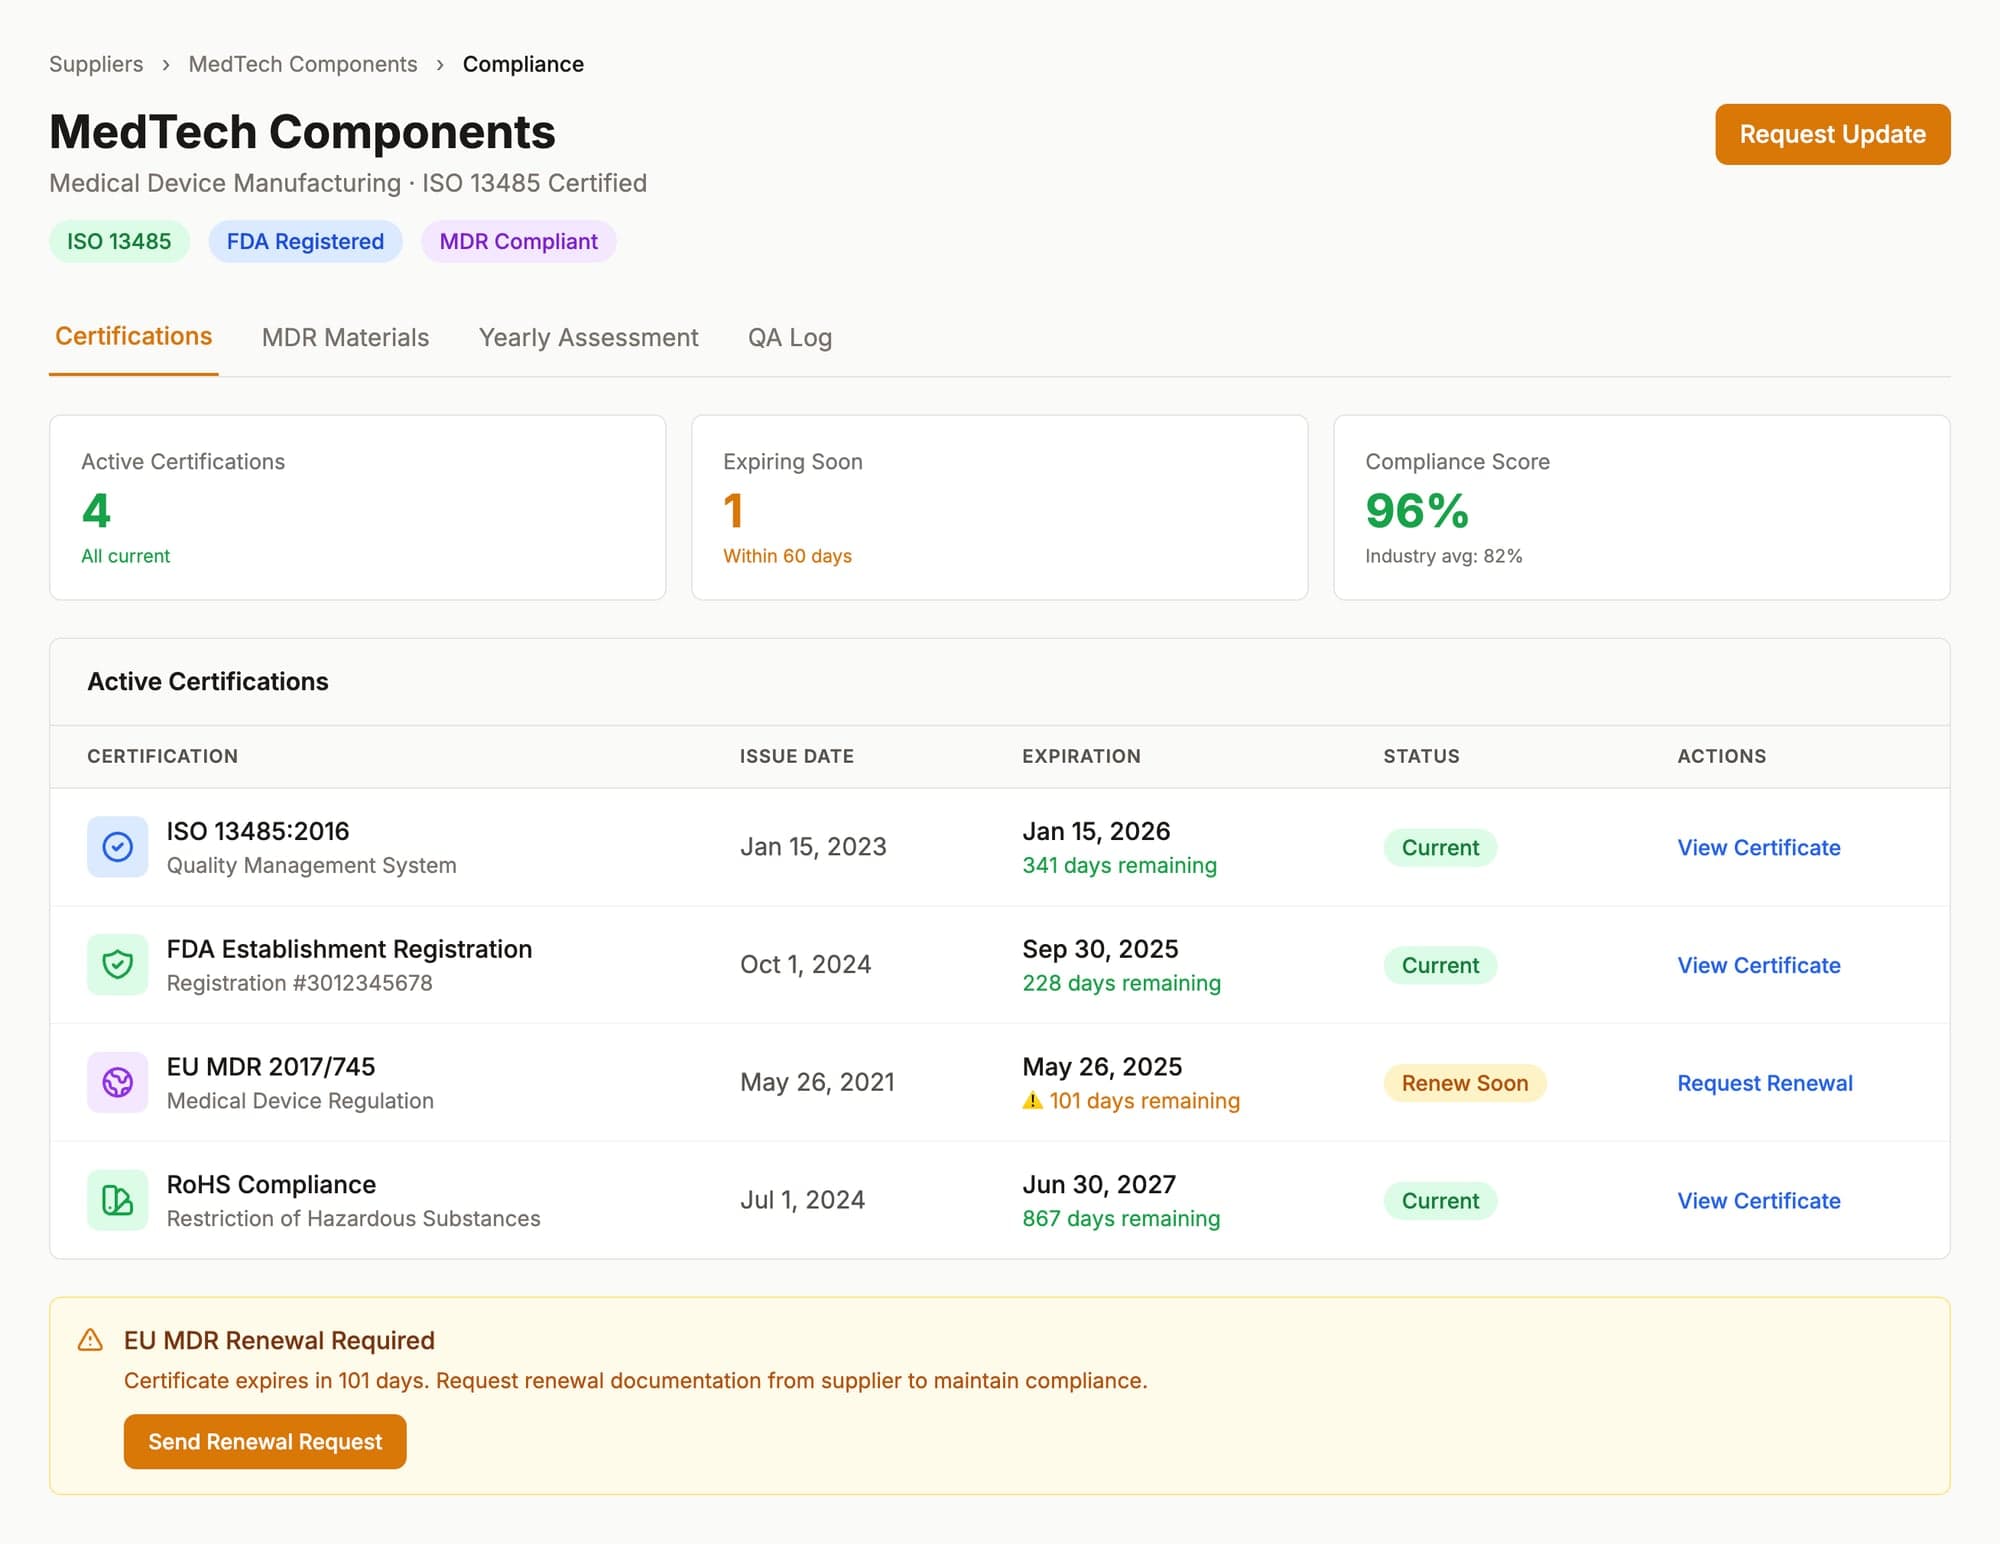
Task: Navigate to Suppliers via the breadcrumb
Action: [96, 63]
